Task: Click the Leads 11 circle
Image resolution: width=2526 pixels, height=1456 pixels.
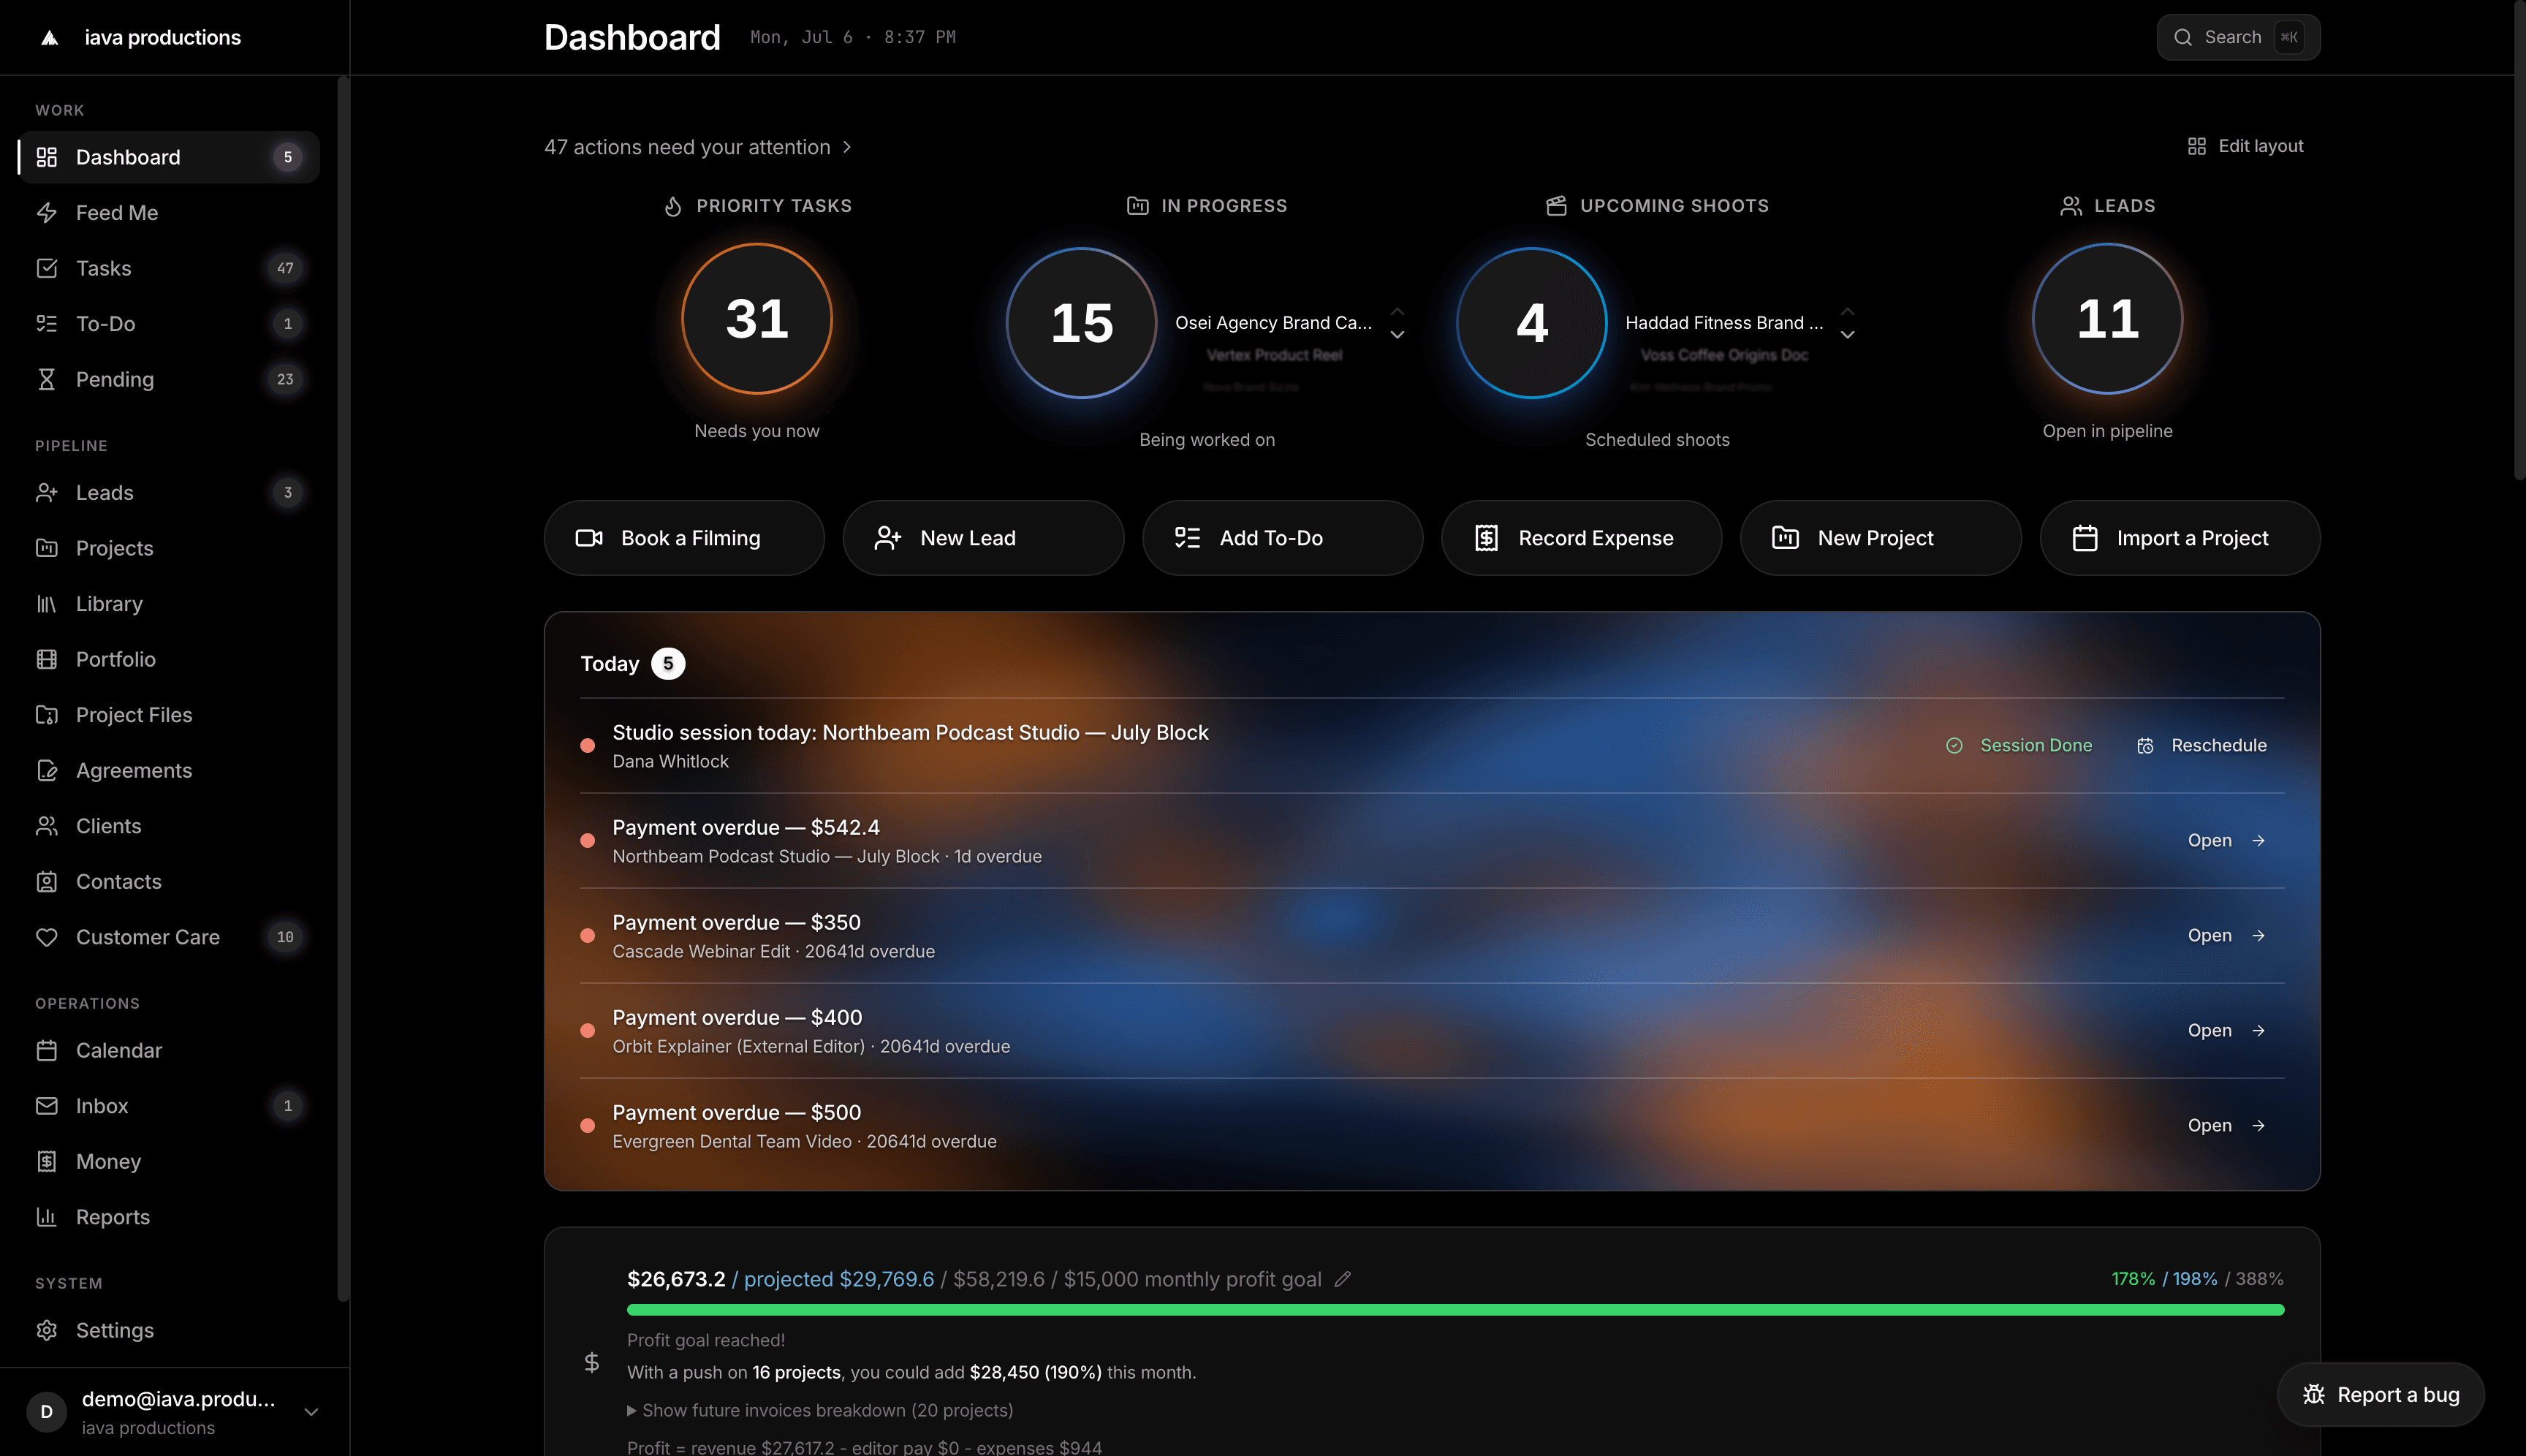Action: (x=2107, y=319)
